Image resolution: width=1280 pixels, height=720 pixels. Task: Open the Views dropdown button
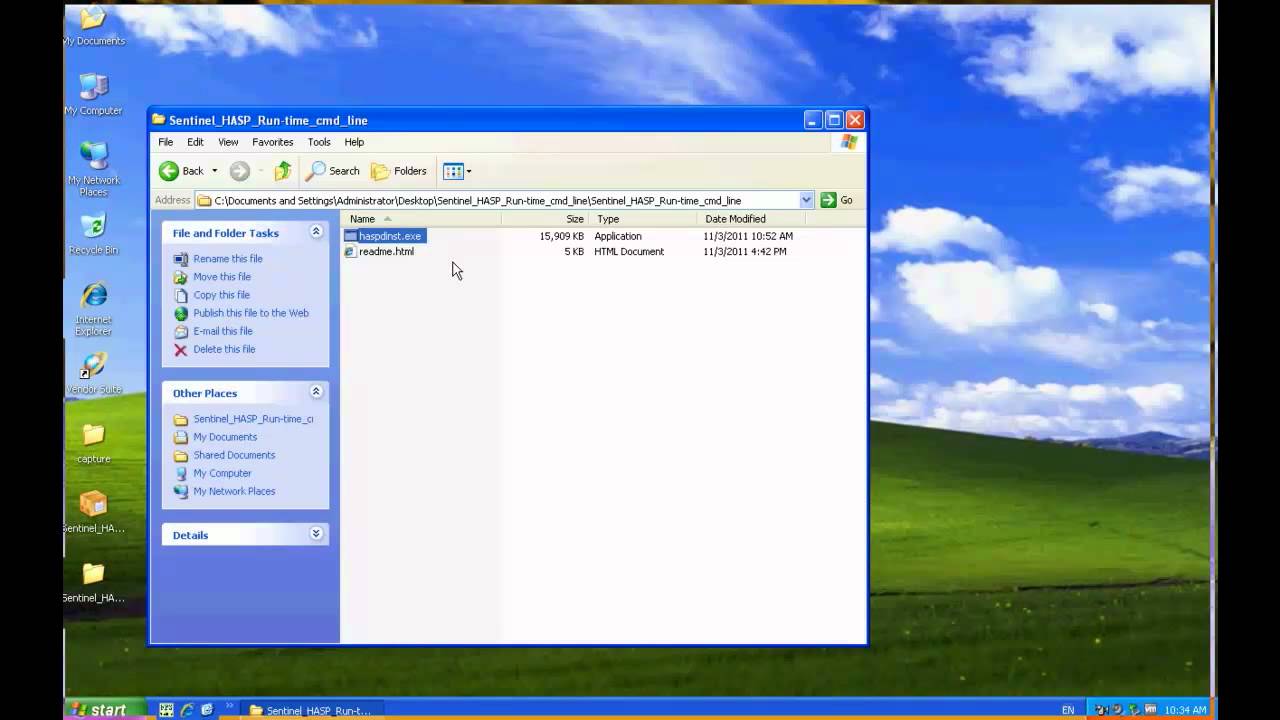(x=457, y=171)
